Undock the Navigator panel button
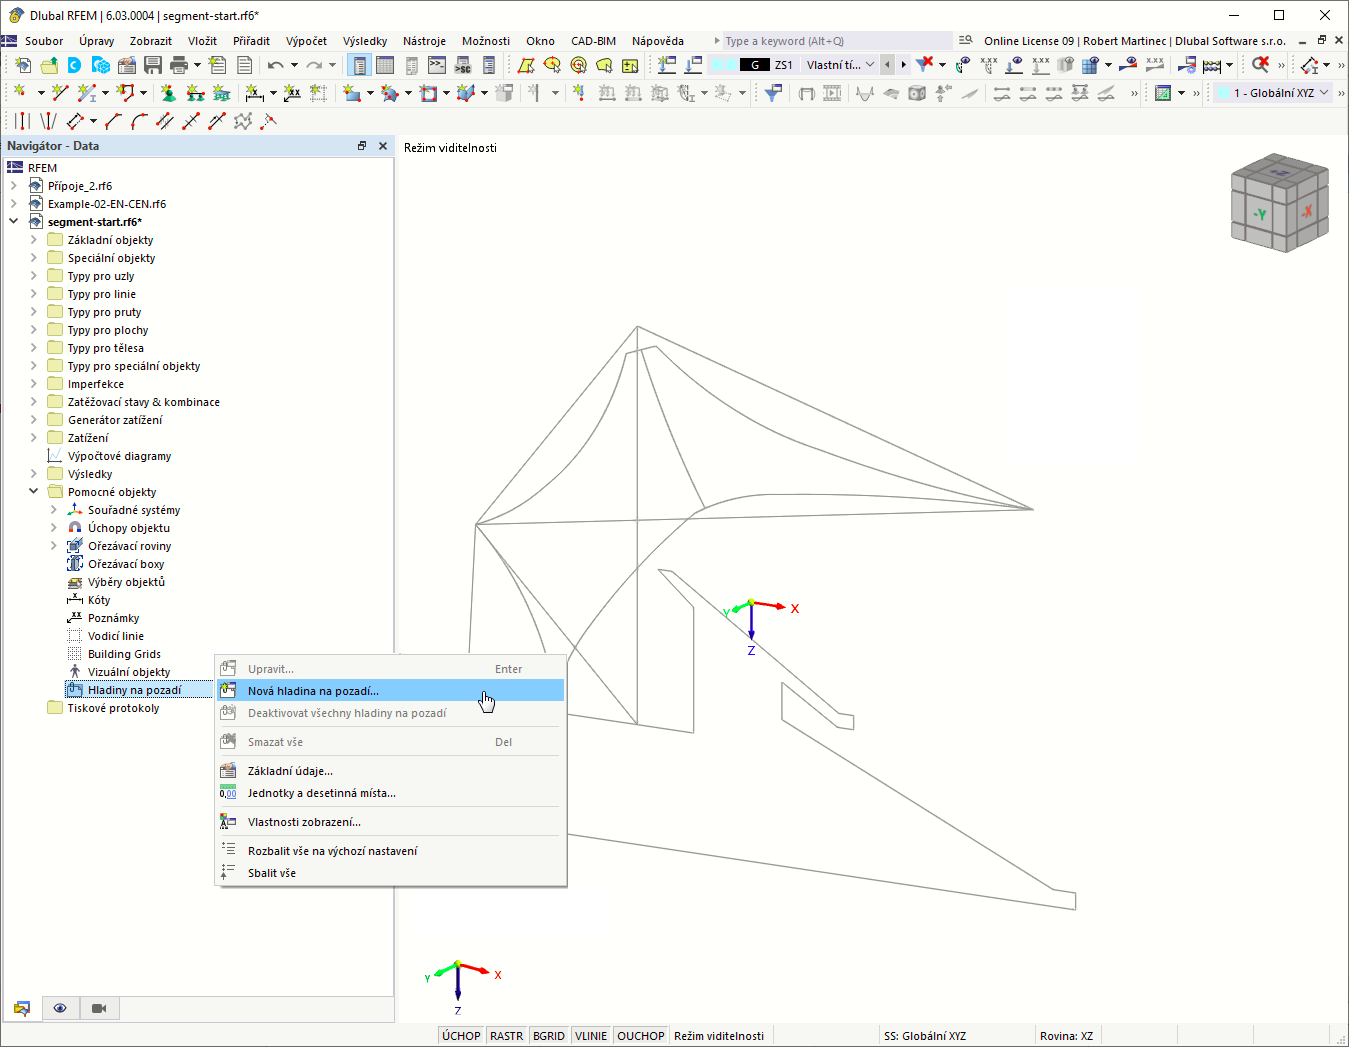The image size is (1349, 1047). point(362,146)
